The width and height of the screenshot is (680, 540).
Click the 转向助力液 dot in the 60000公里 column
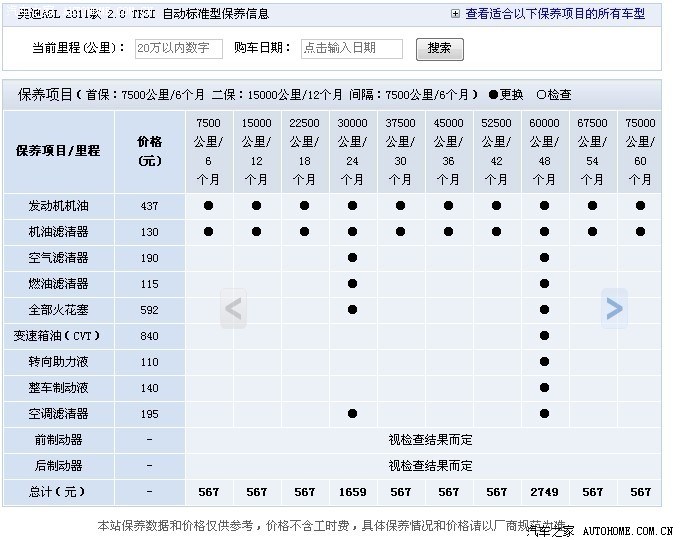pos(544,362)
